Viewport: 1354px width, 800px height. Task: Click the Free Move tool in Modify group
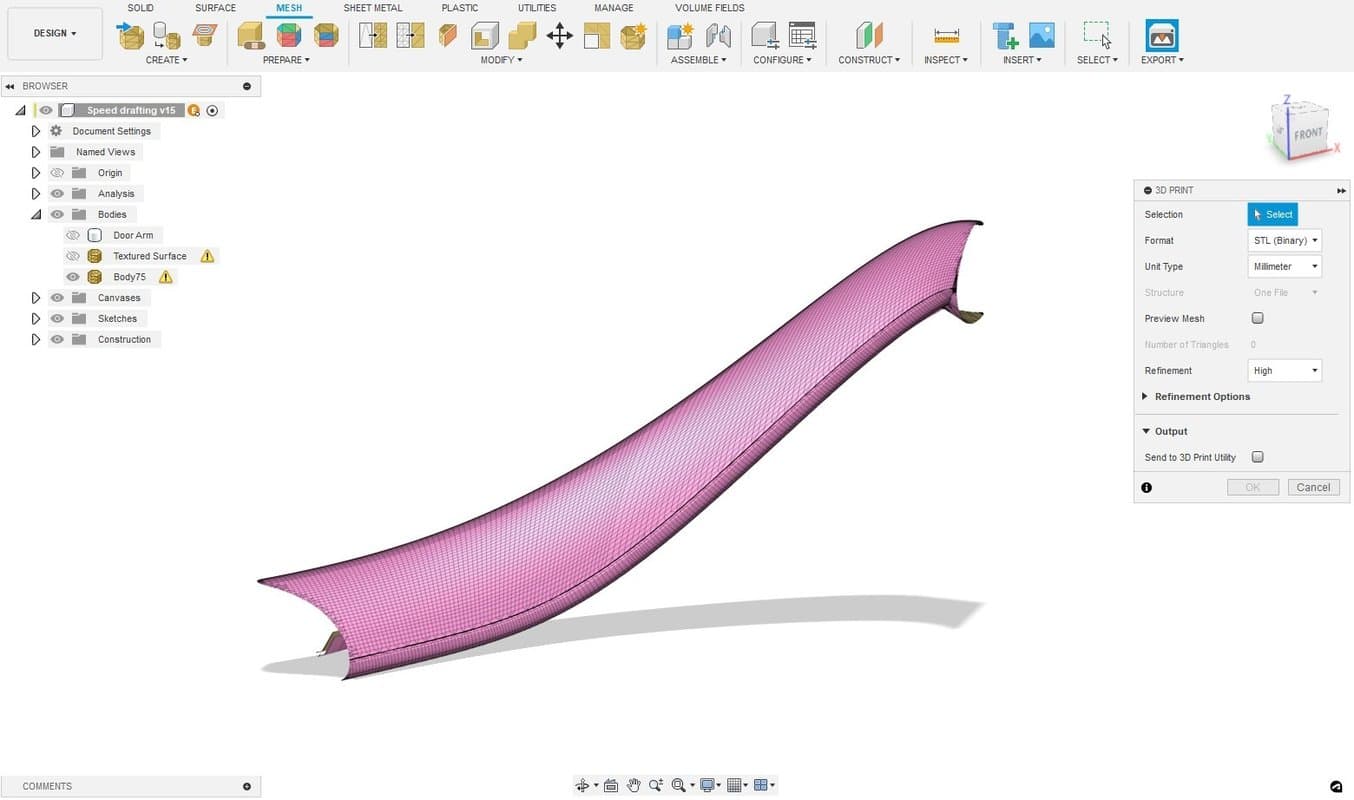tap(559, 36)
